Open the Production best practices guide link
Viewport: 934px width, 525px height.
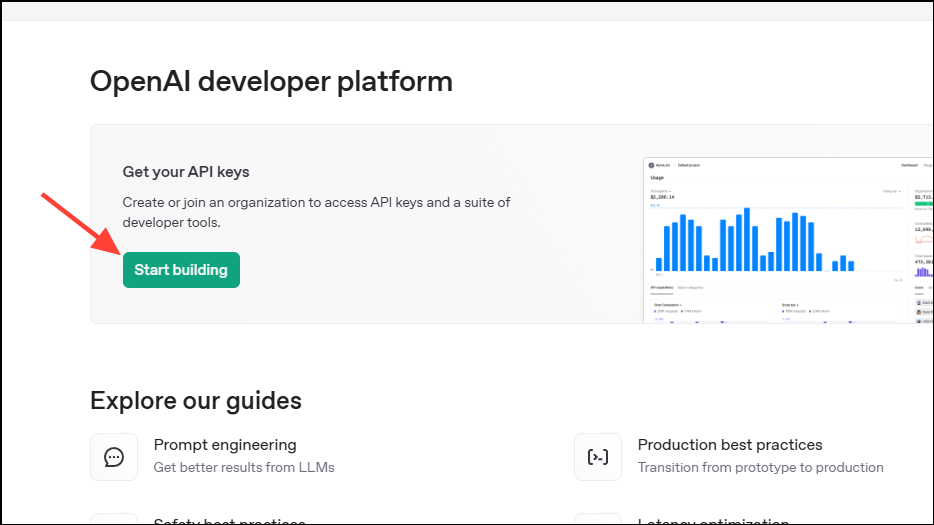730,445
